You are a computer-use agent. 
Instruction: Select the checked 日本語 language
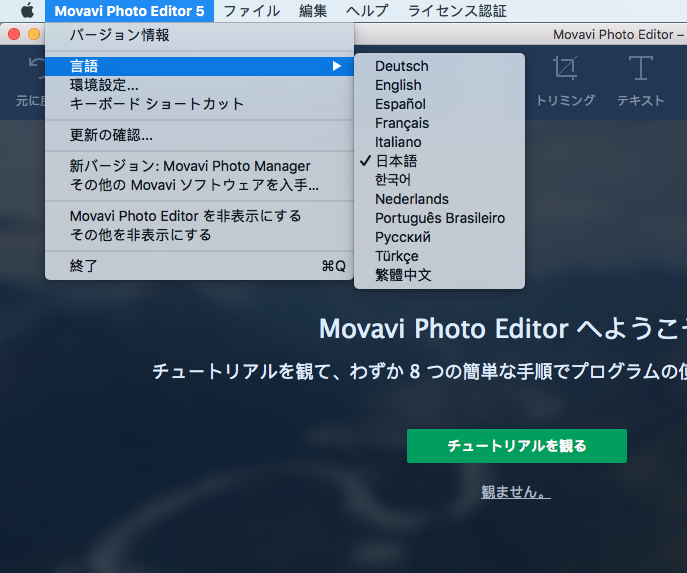(x=439, y=161)
